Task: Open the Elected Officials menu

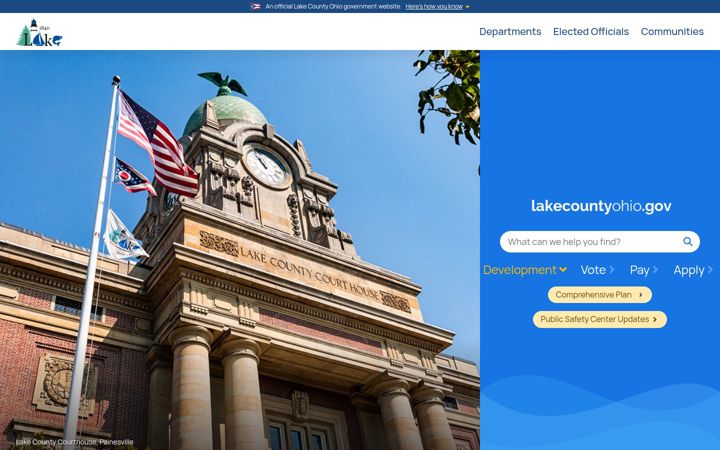Action: point(591,32)
